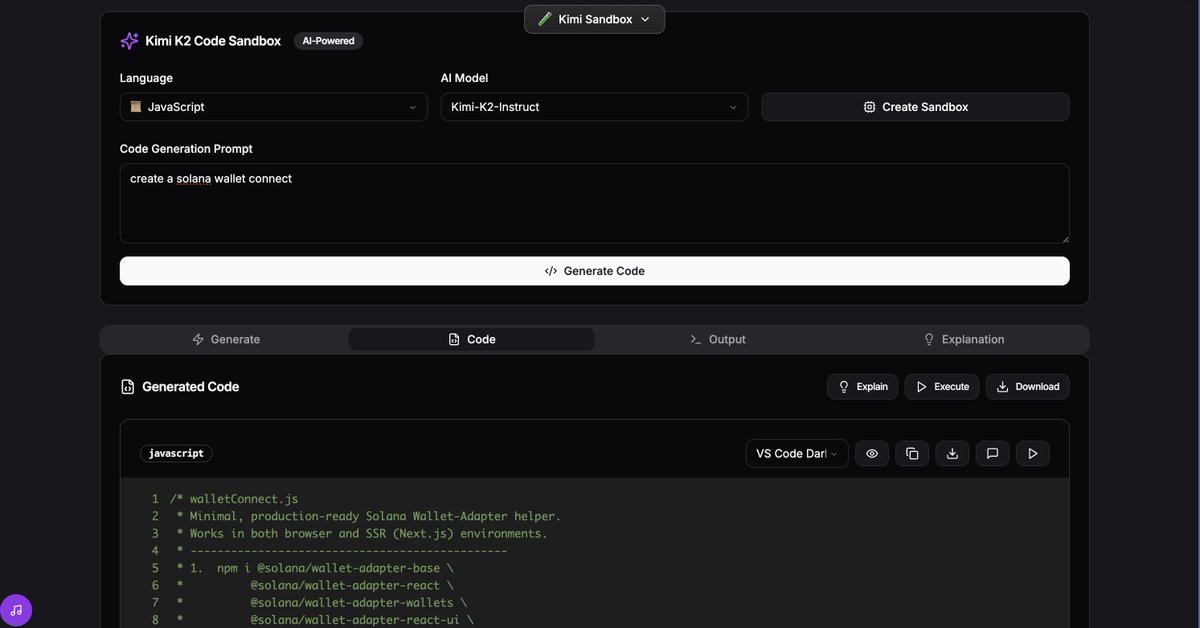Click the javascript language badge
1200x628 pixels.
[x=176, y=454]
